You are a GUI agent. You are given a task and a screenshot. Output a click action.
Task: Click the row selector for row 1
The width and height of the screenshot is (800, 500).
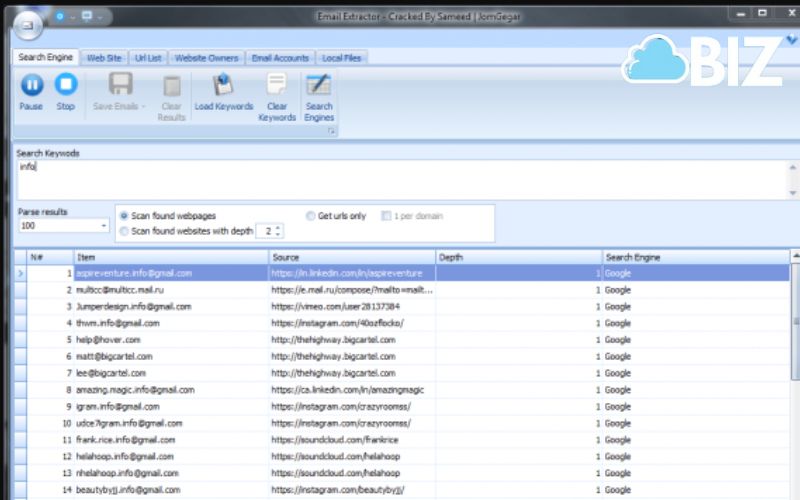(20, 273)
